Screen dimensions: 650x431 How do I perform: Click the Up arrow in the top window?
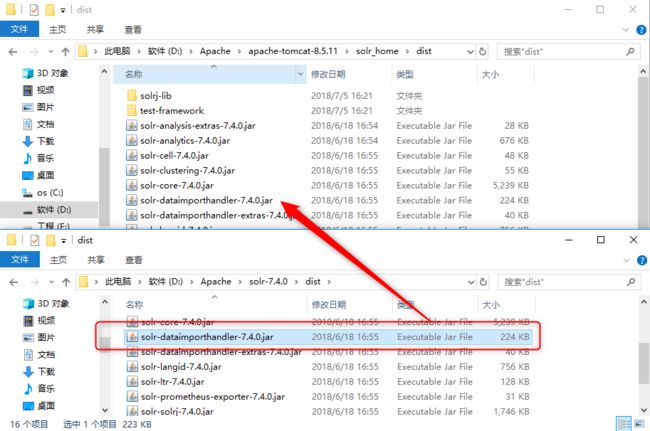point(65,52)
